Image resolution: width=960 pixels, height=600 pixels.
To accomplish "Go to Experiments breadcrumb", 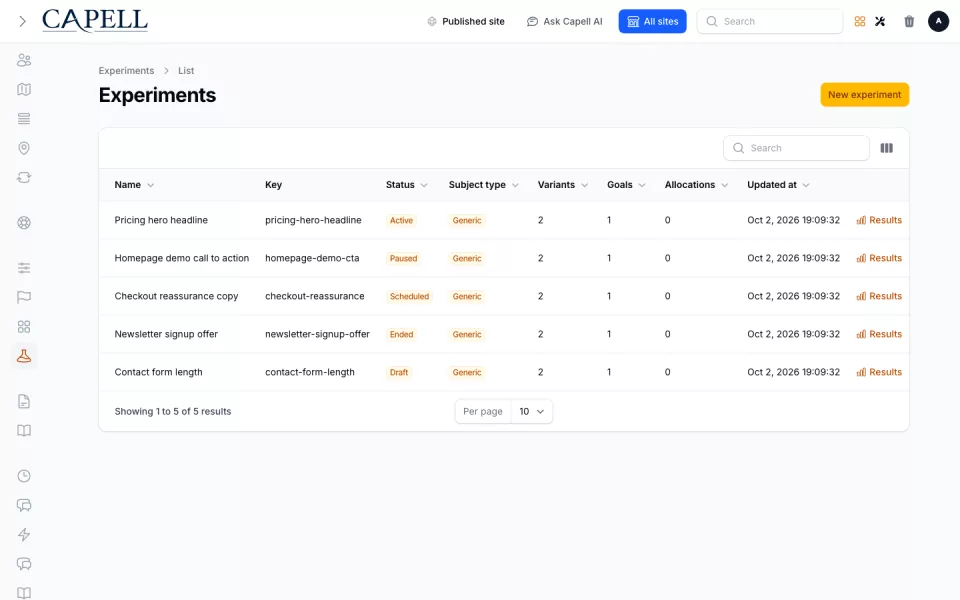I will click(x=126, y=70).
